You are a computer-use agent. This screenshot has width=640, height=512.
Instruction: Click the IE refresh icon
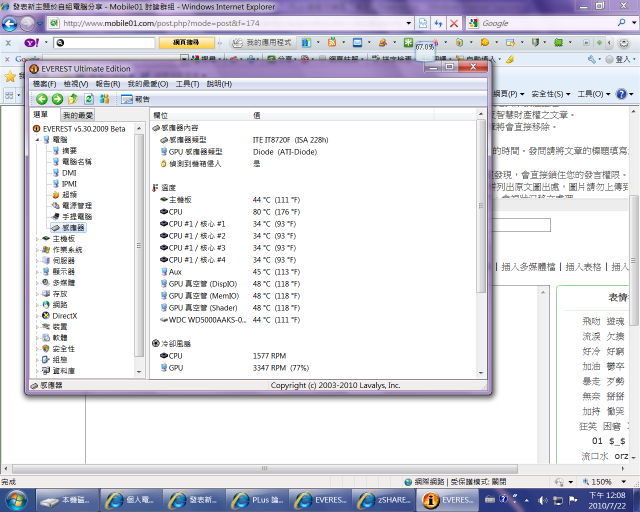[438, 23]
